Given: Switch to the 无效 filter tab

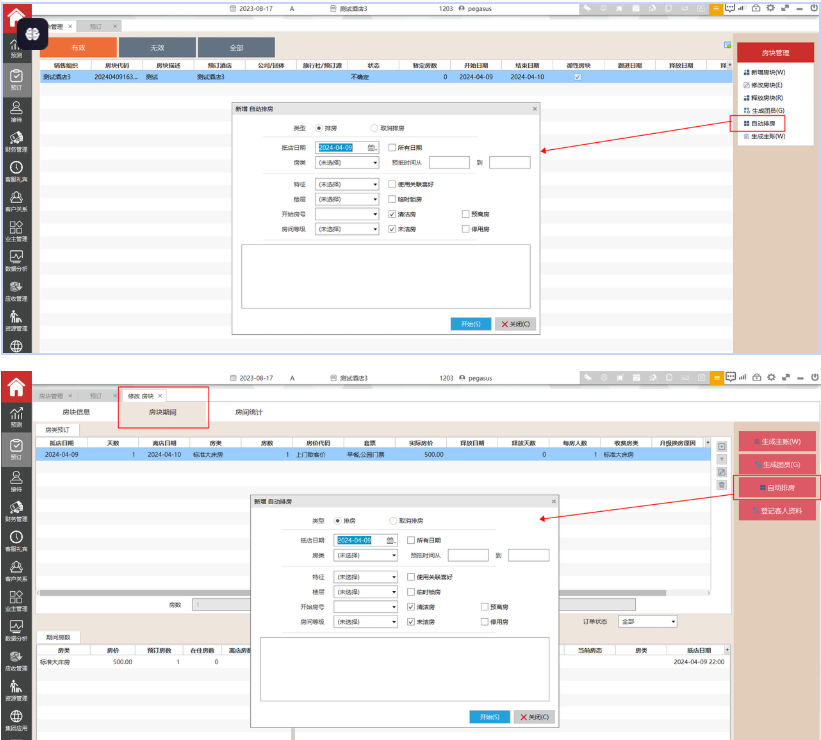Looking at the screenshot, I should coord(156,47).
